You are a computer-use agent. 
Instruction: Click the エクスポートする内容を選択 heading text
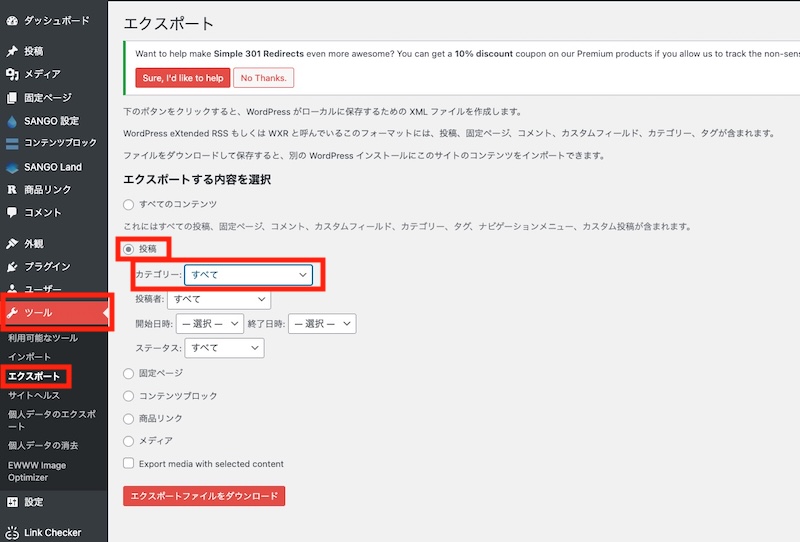(x=197, y=180)
